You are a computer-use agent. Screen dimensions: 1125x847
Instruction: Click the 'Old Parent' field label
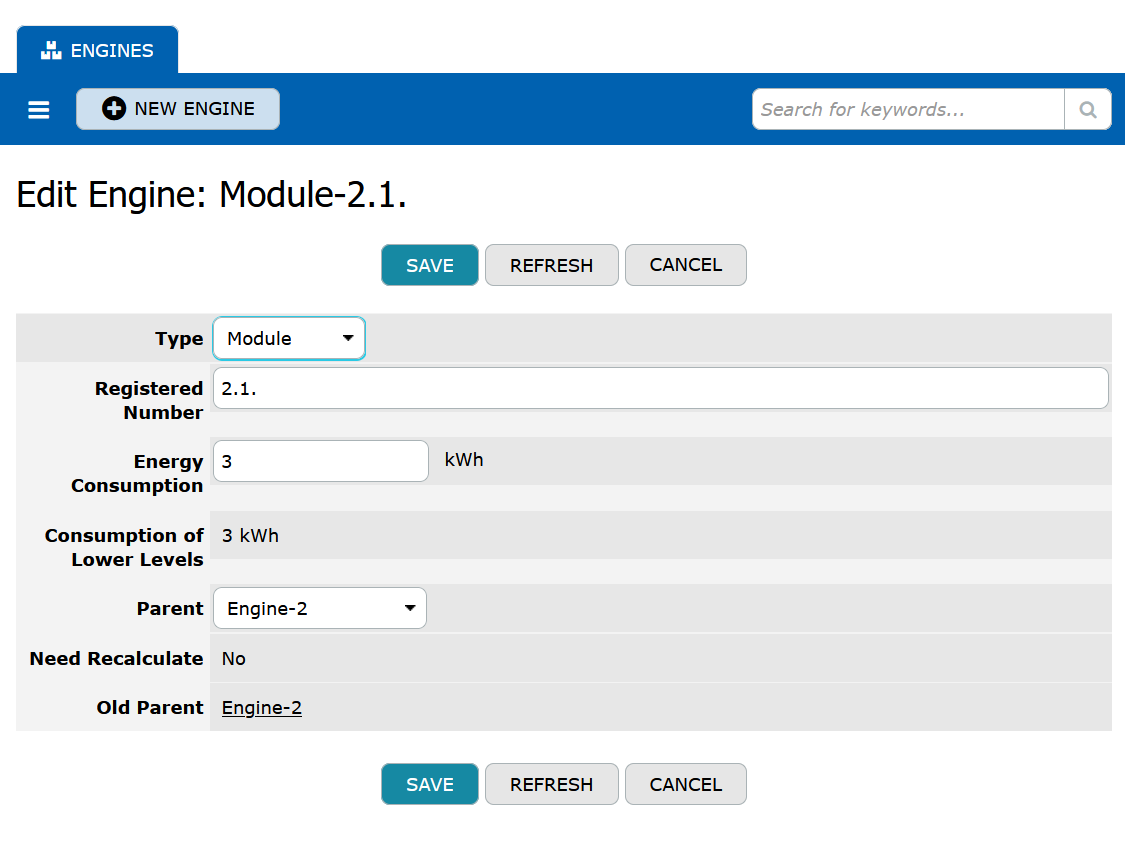(150, 708)
